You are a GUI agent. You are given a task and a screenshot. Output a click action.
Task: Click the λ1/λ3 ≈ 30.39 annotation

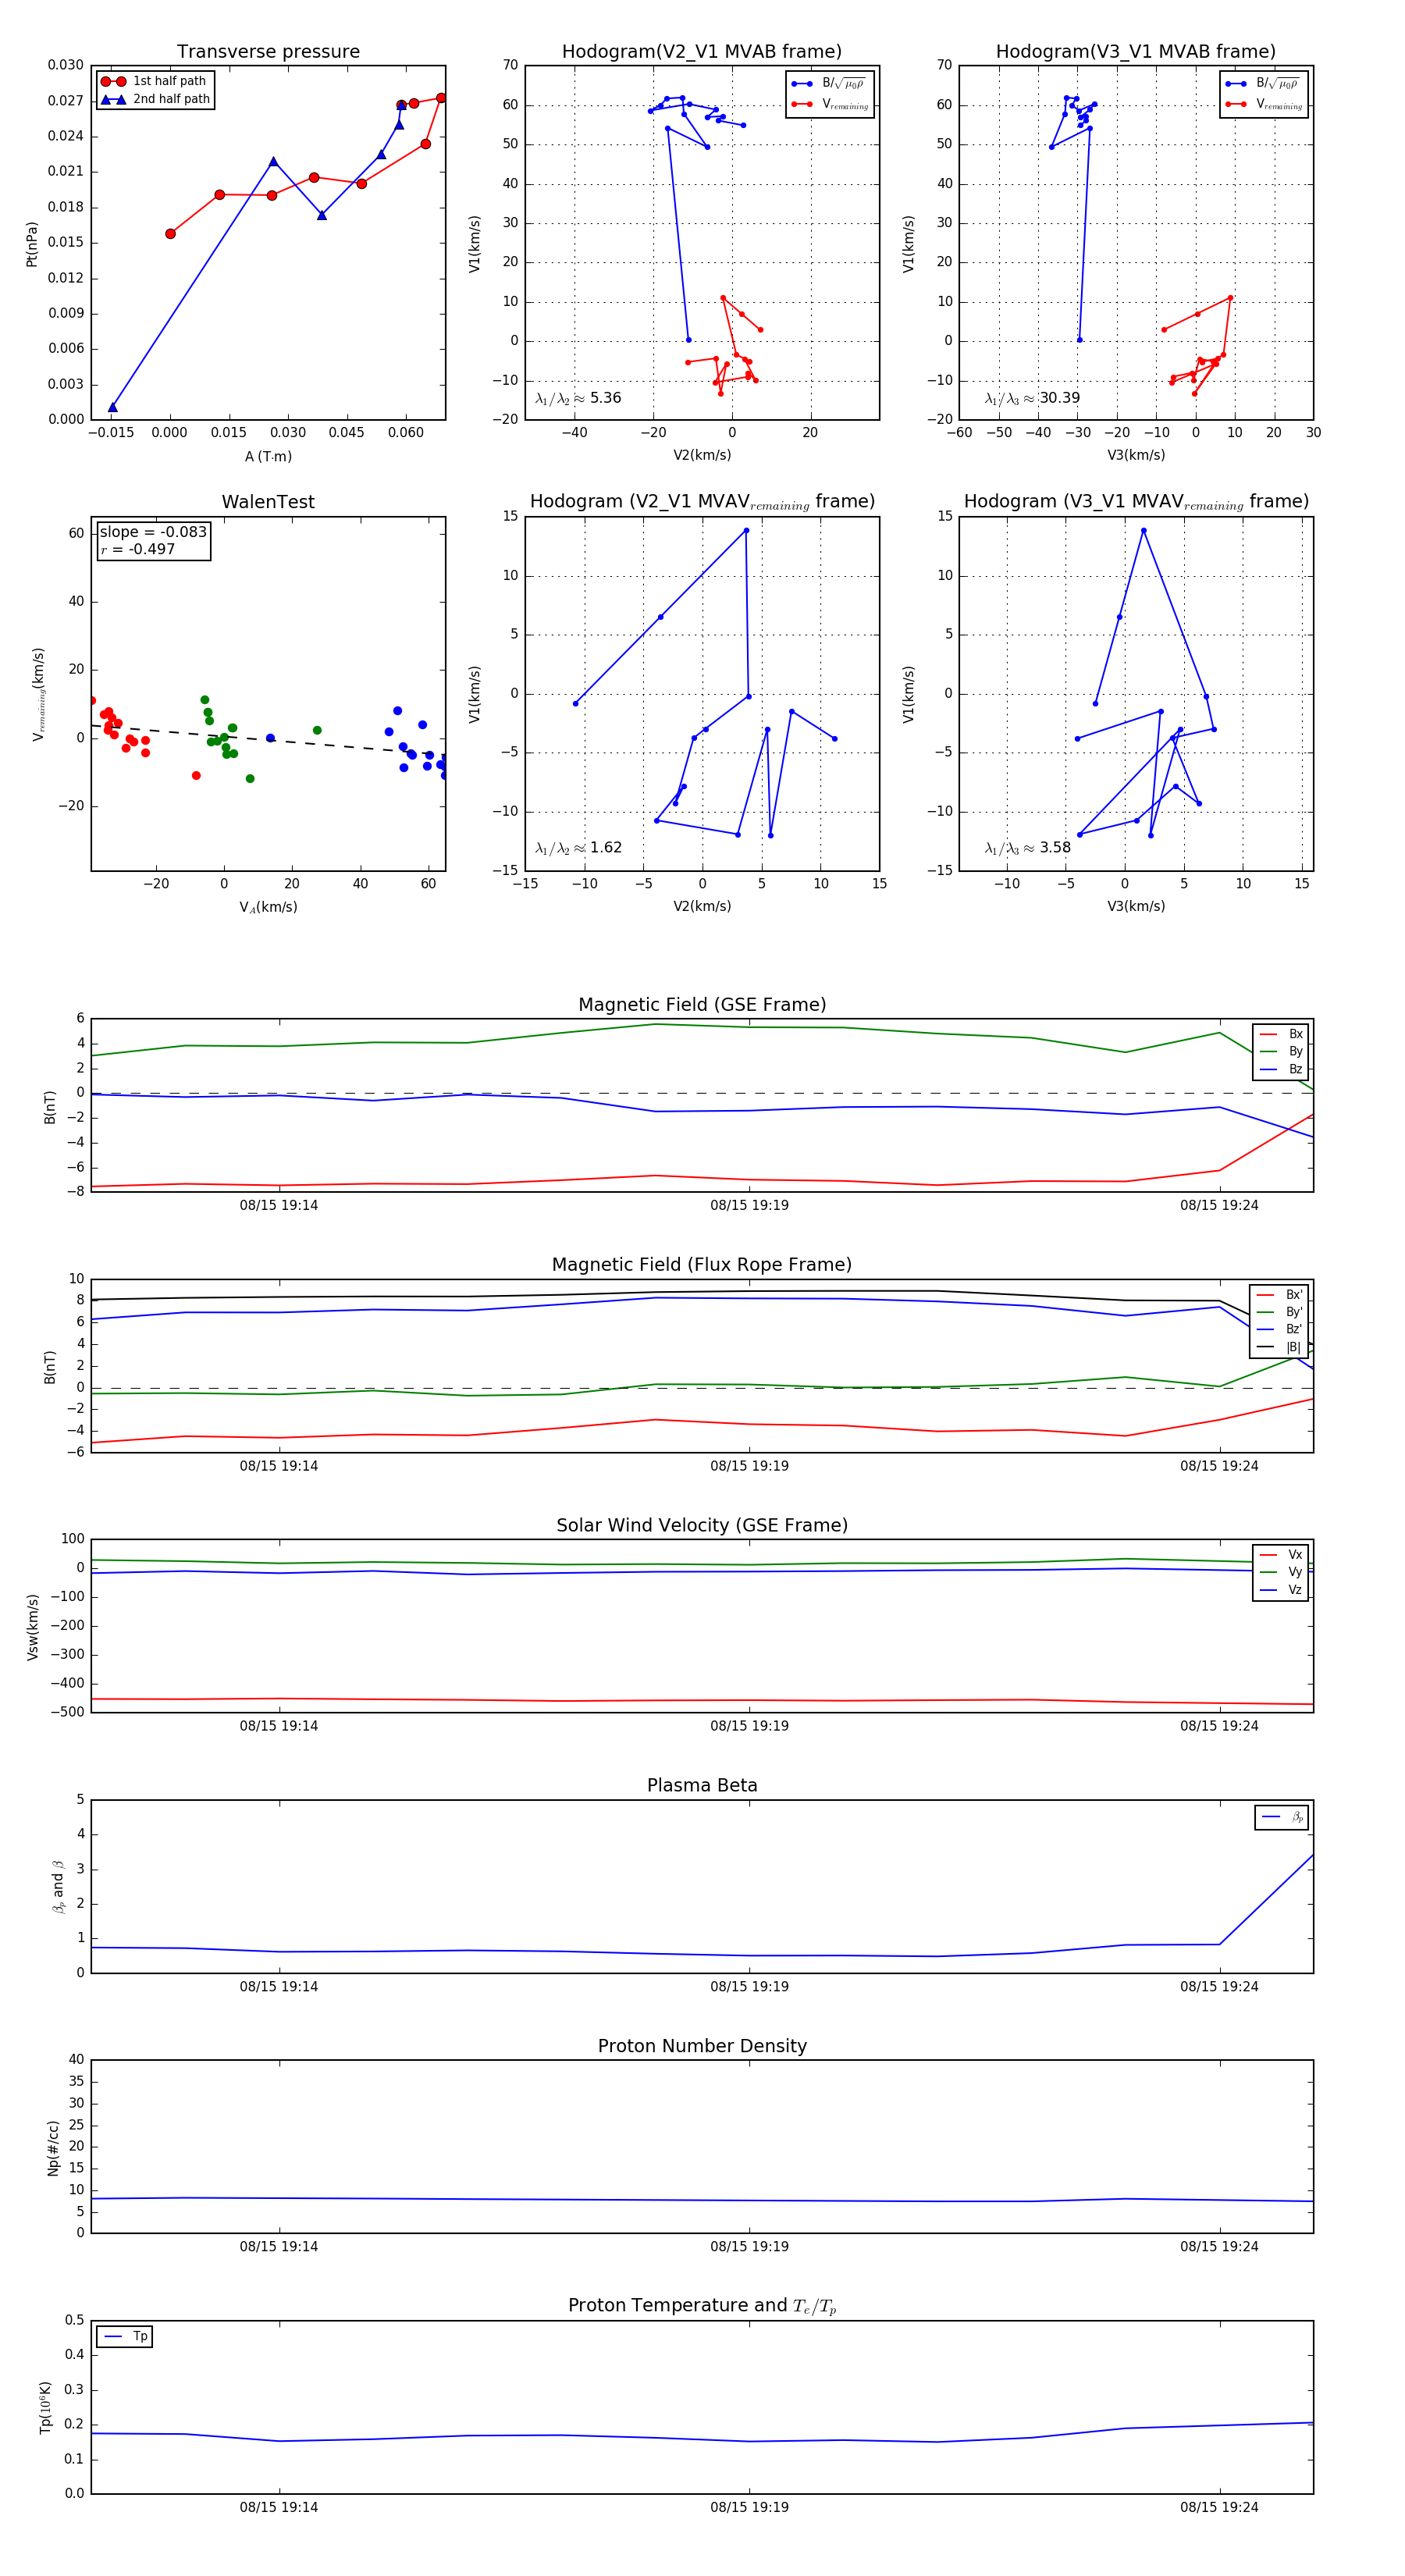click(x=1032, y=398)
